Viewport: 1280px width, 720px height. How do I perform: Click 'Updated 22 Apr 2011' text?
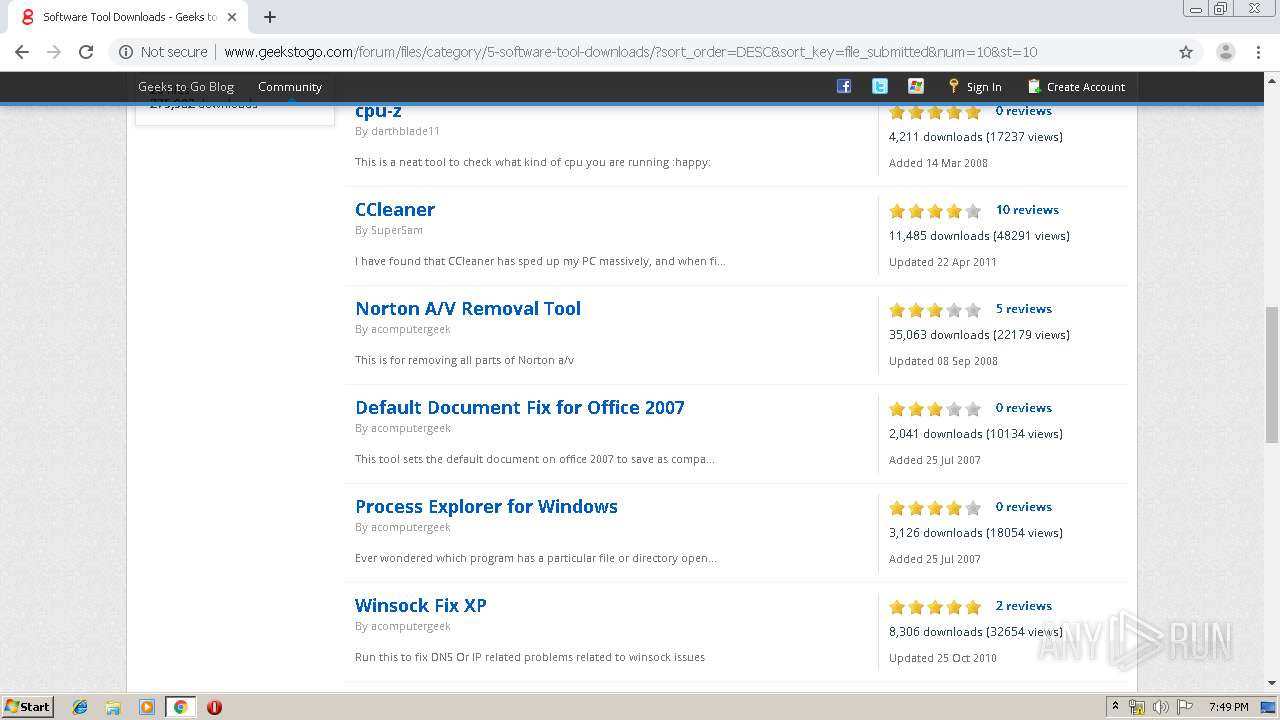[x=943, y=262]
